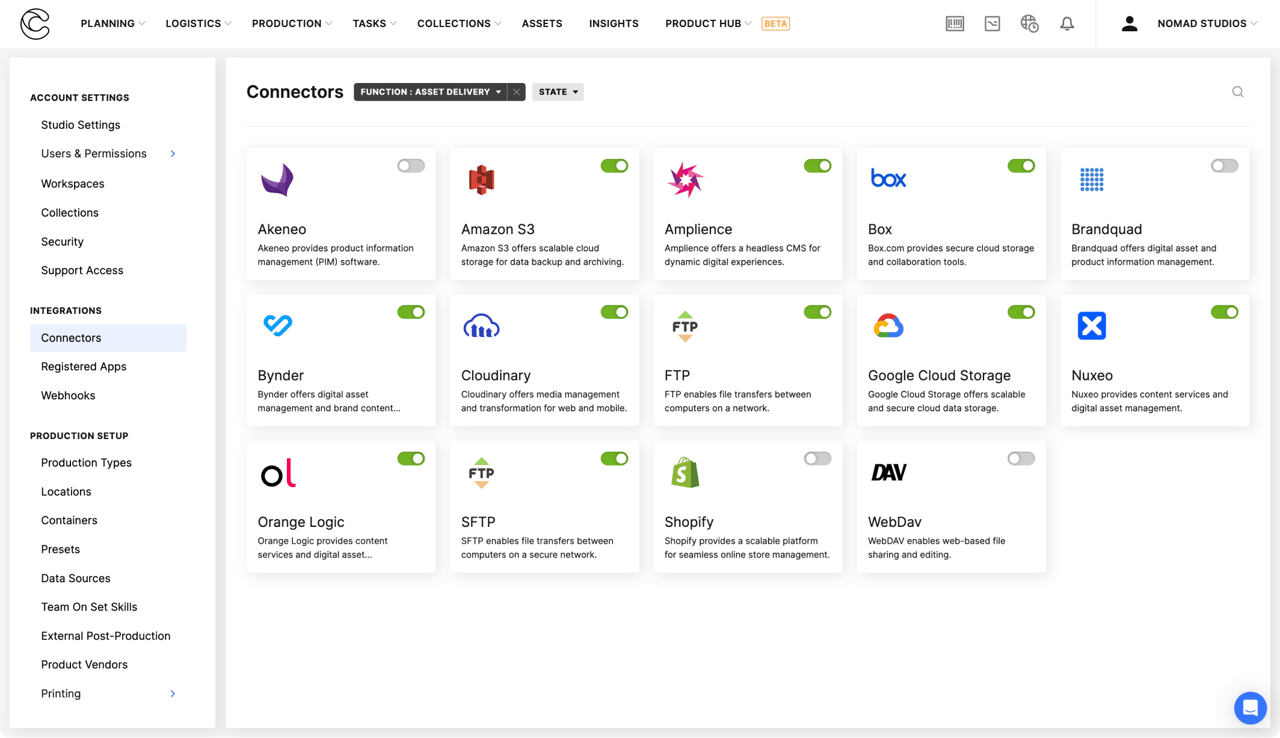Open the Google Cloud Storage connector card
Viewport: 1280px width, 738px height.
click(x=951, y=360)
